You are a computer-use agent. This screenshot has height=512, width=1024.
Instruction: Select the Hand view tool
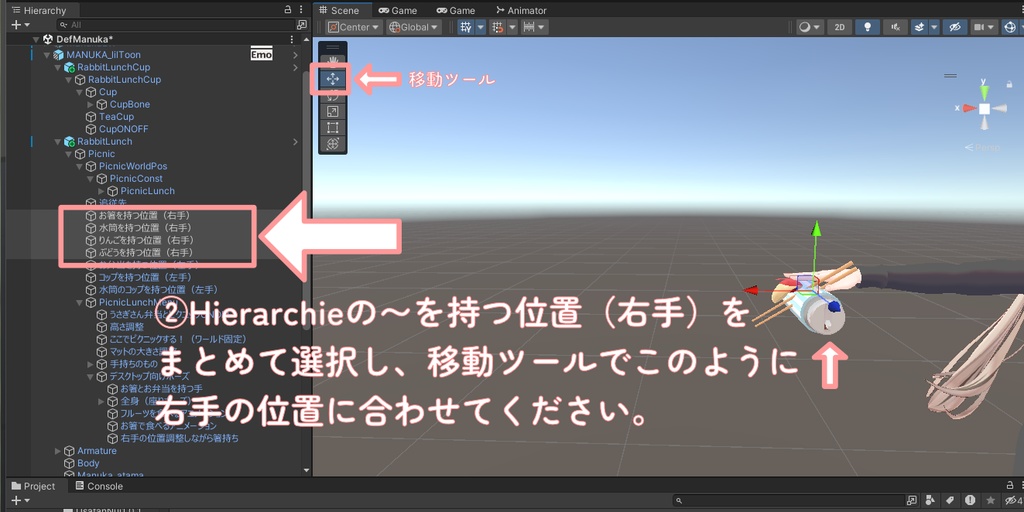(x=332, y=61)
